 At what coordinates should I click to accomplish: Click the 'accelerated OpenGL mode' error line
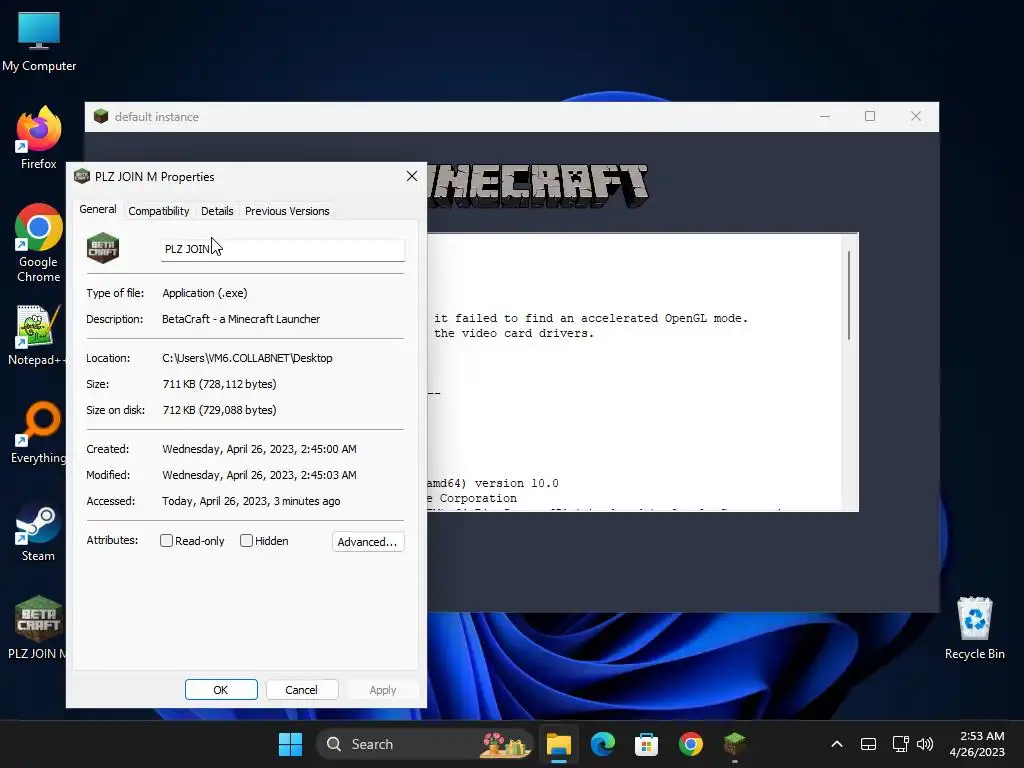(591, 318)
